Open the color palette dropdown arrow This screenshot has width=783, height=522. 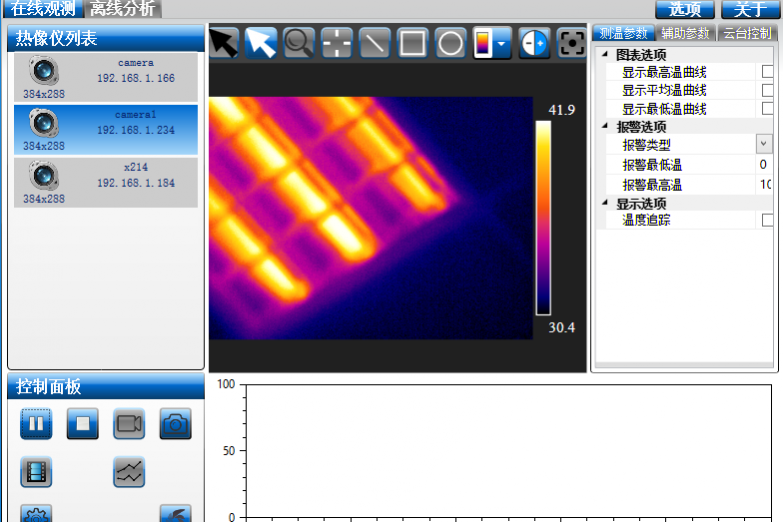click(502, 43)
